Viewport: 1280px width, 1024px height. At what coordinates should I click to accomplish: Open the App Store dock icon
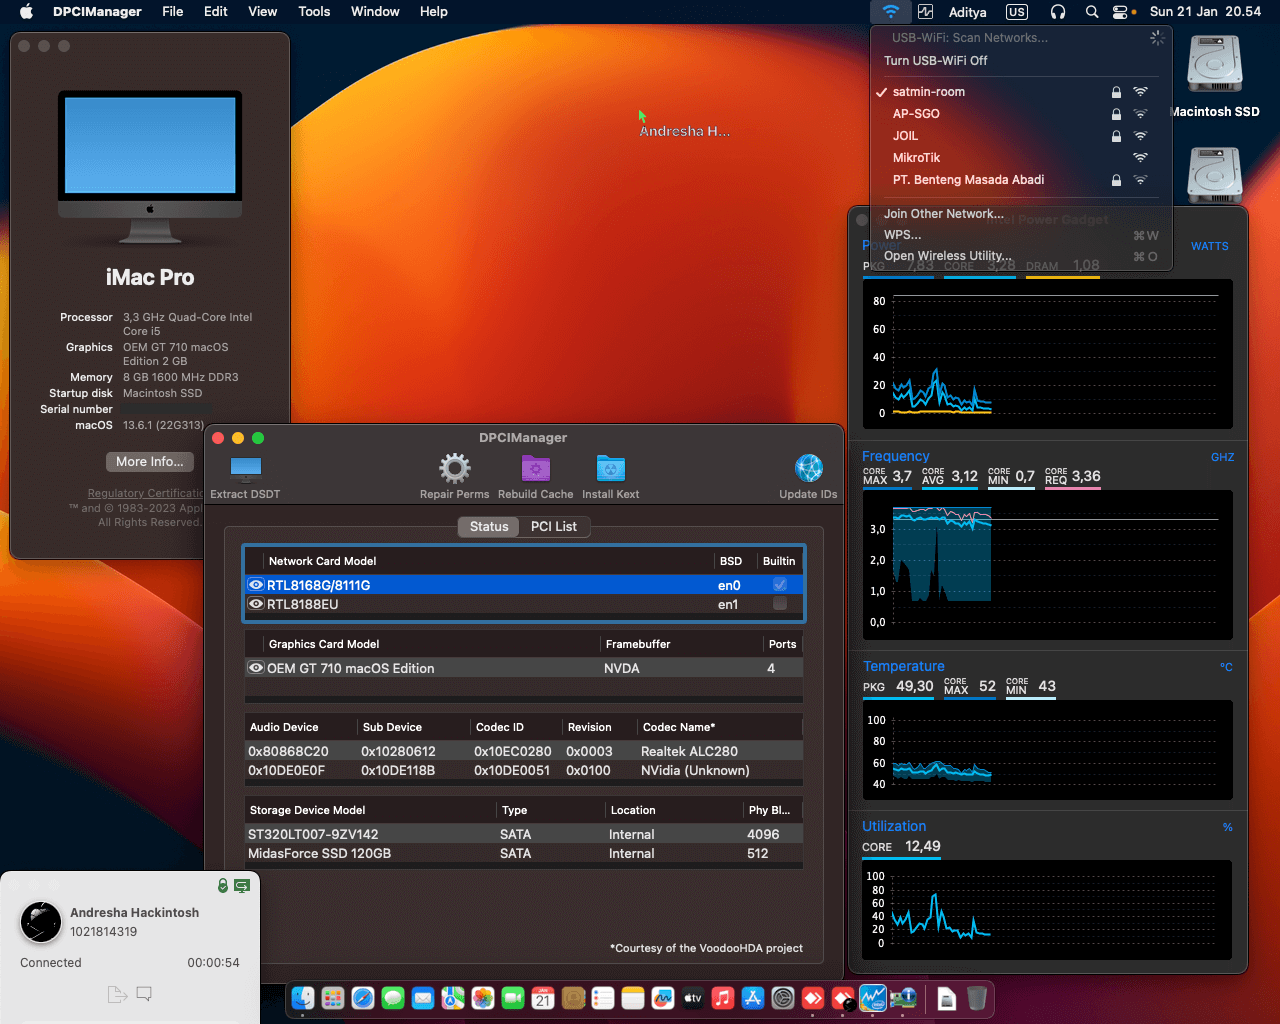pos(753,998)
